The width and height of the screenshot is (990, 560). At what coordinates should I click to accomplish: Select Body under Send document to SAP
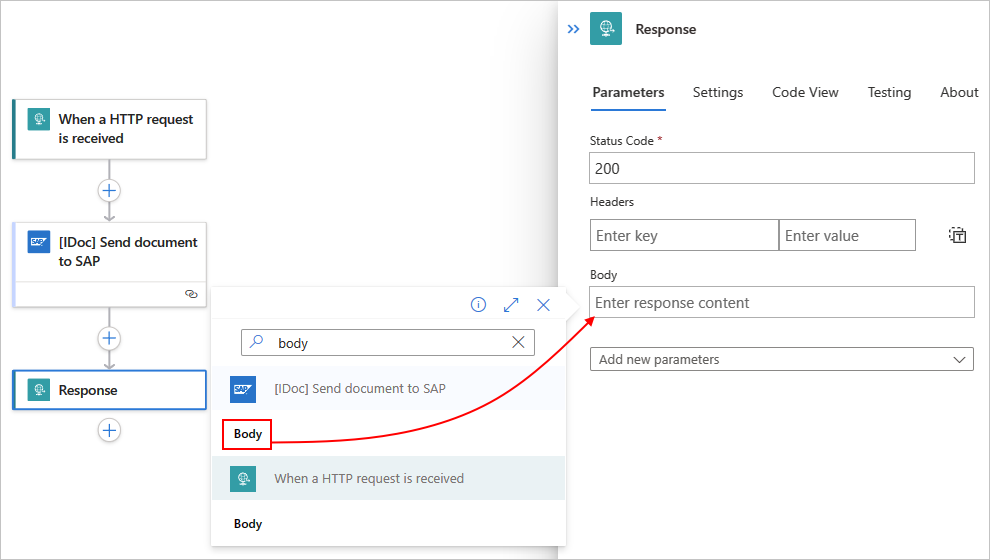pyautogui.click(x=248, y=434)
